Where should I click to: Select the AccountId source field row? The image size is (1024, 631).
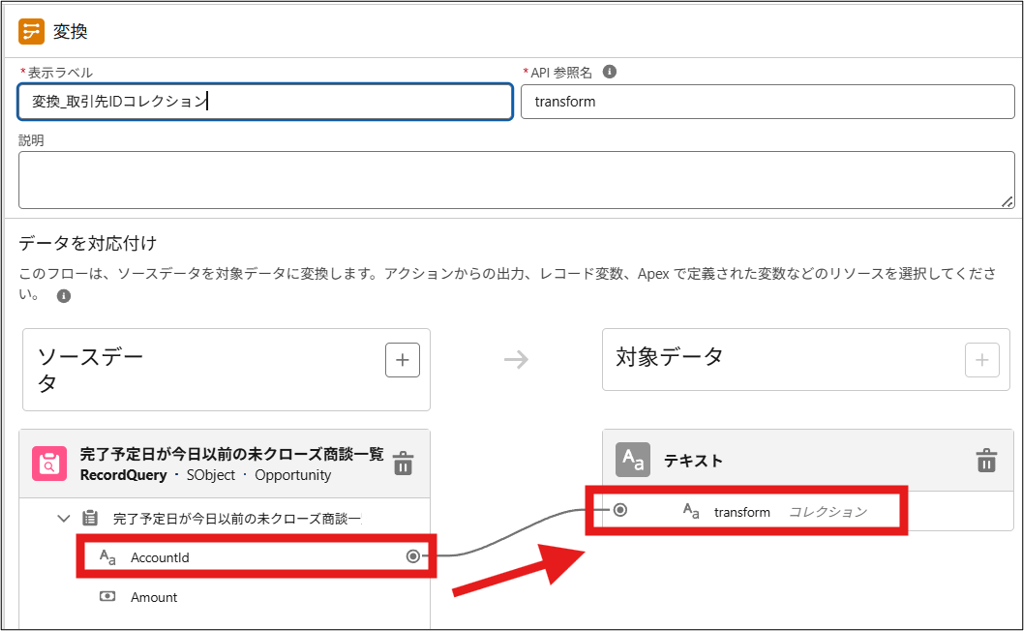click(x=256, y=557)
